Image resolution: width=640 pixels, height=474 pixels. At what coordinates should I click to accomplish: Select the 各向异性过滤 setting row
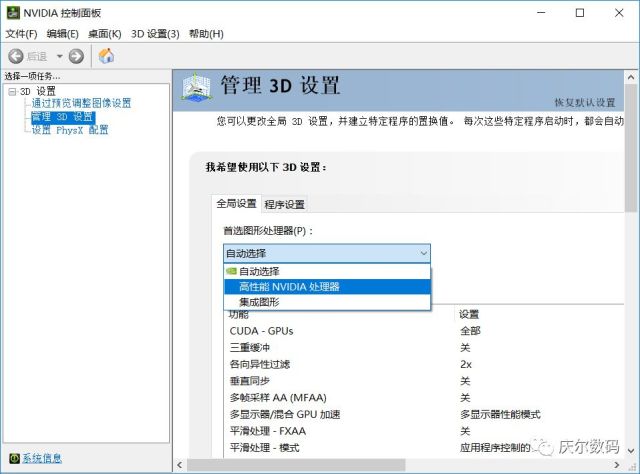(x=424, y=365)
